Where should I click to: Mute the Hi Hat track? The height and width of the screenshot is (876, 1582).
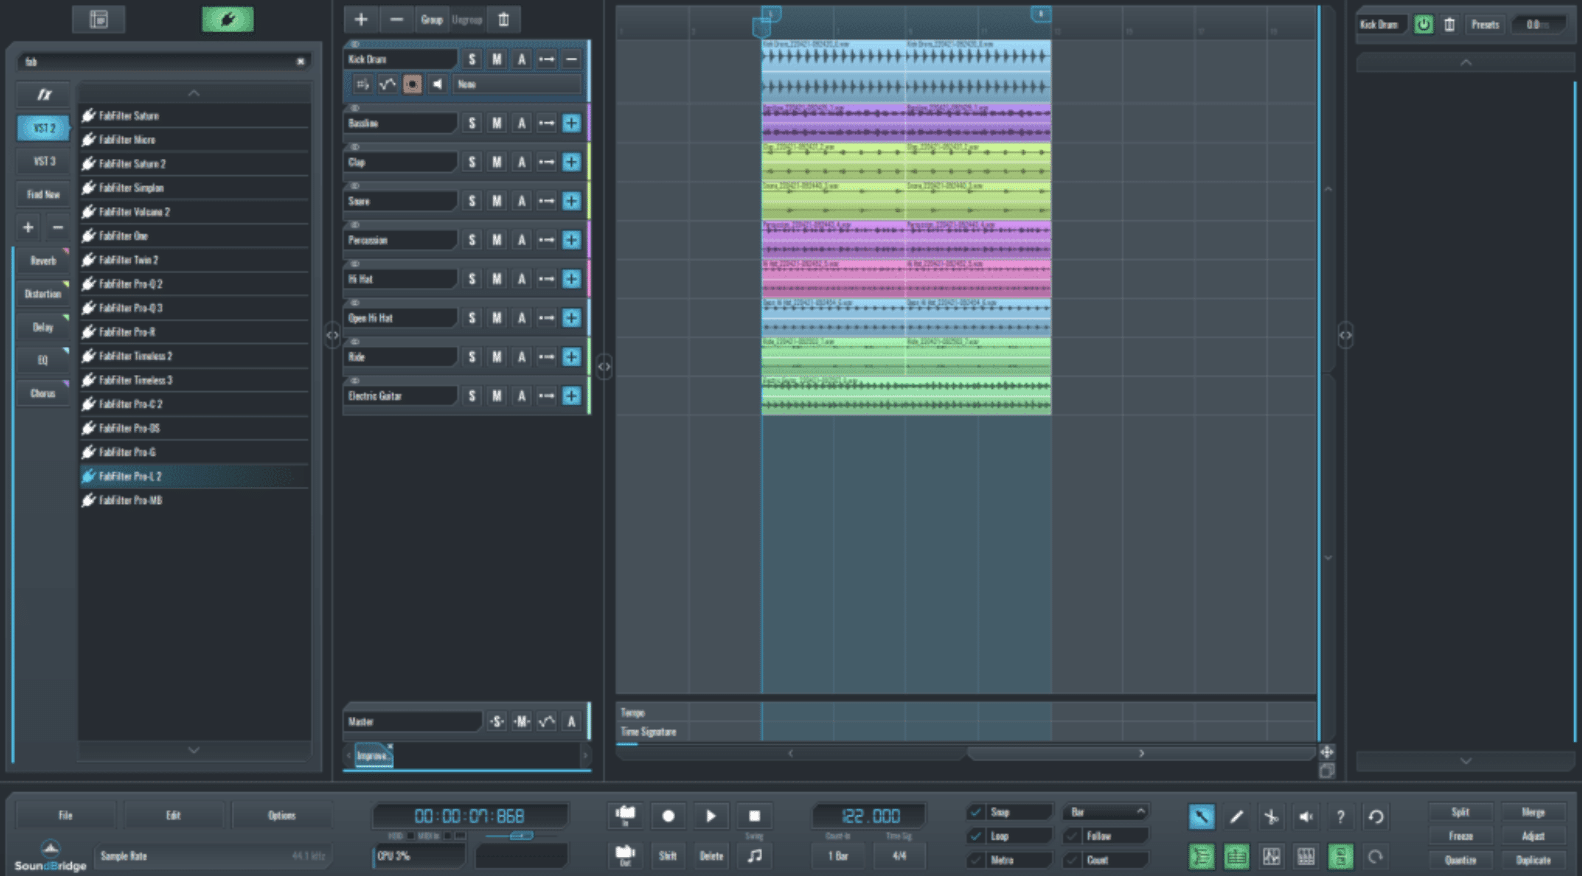(496, 279)
